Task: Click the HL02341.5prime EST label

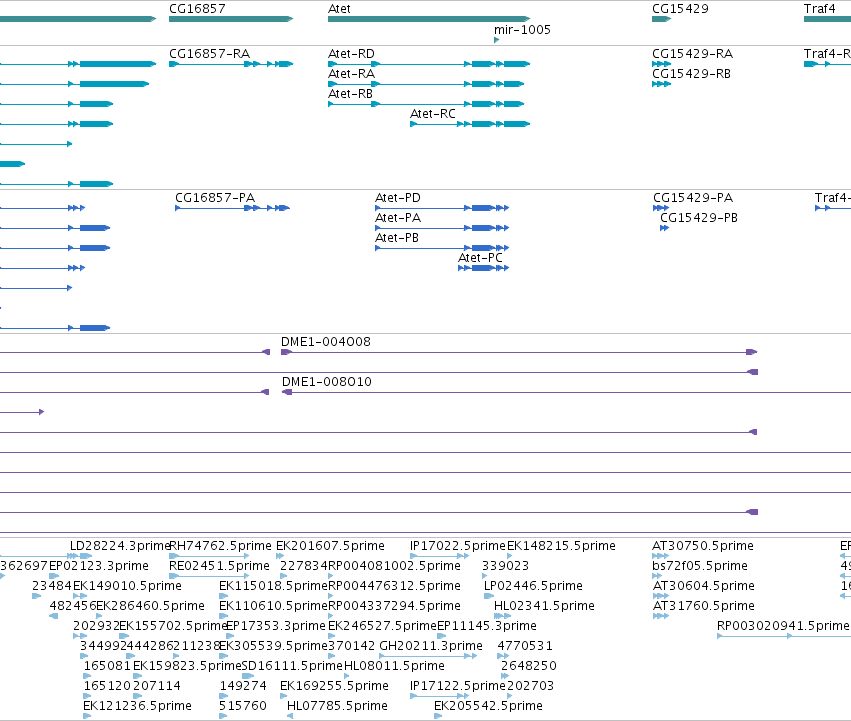Action: (x=544, y=606)
